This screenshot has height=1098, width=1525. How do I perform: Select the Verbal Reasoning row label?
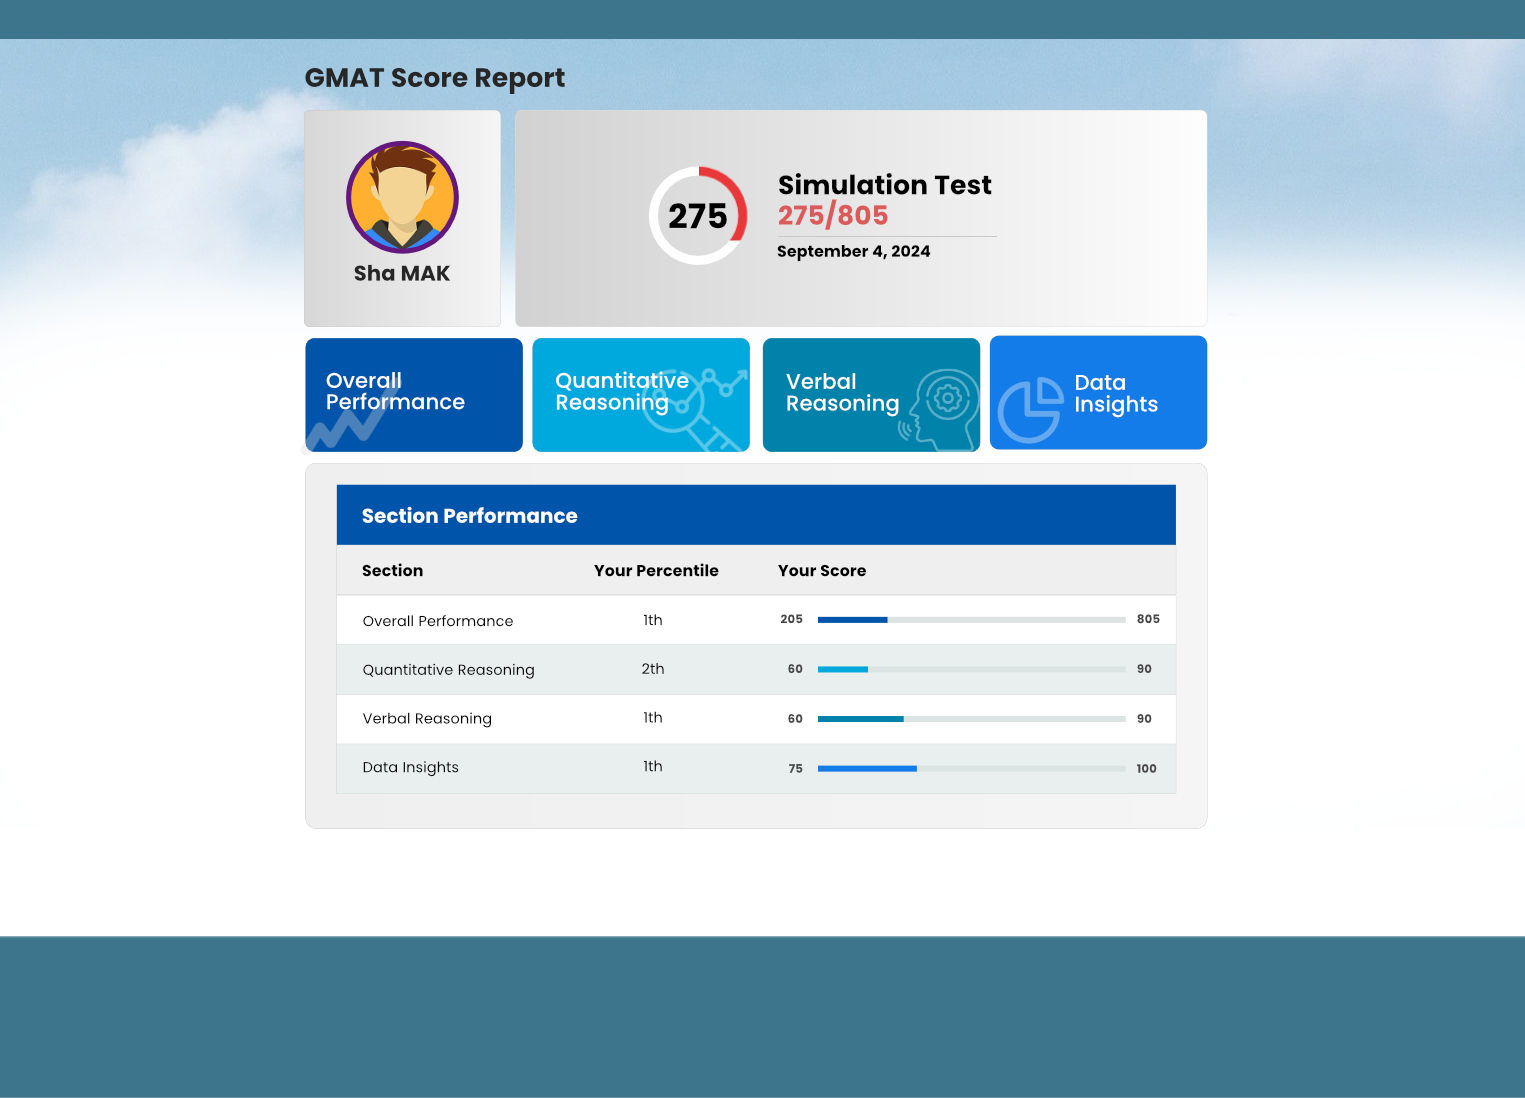coord(427,719)
